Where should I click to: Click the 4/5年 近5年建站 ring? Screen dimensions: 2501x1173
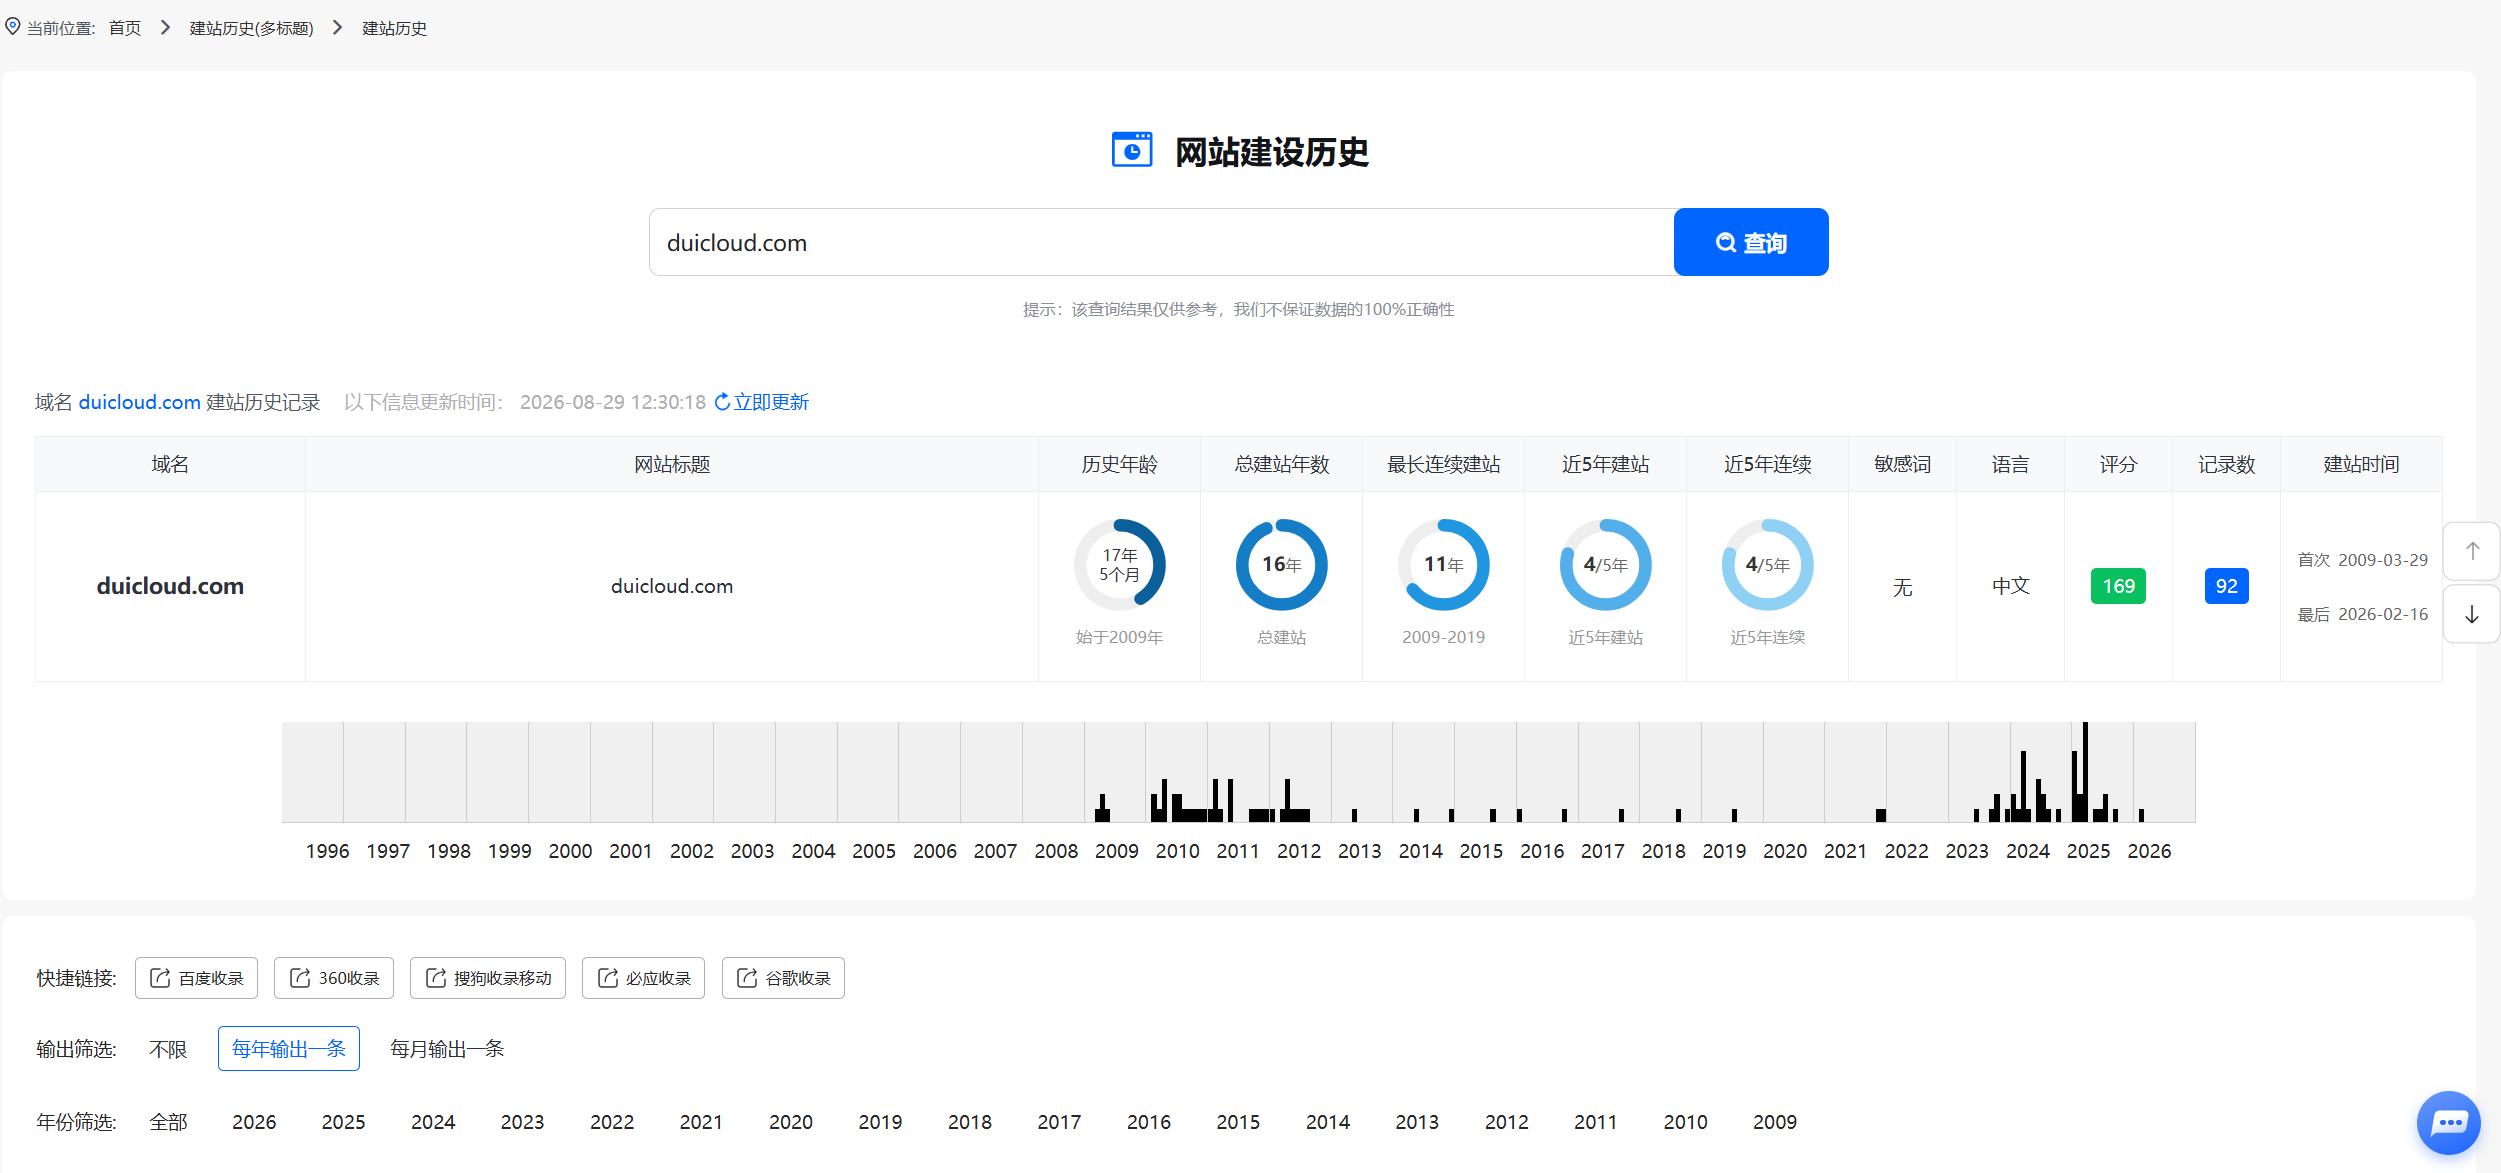pos(1606,565)
